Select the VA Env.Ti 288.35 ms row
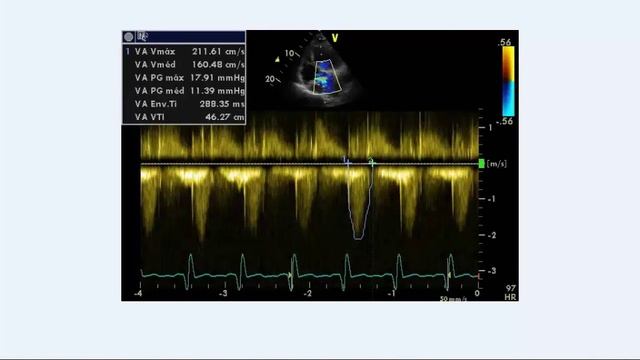This screenshot has width=640, height=360. [184, 104]
